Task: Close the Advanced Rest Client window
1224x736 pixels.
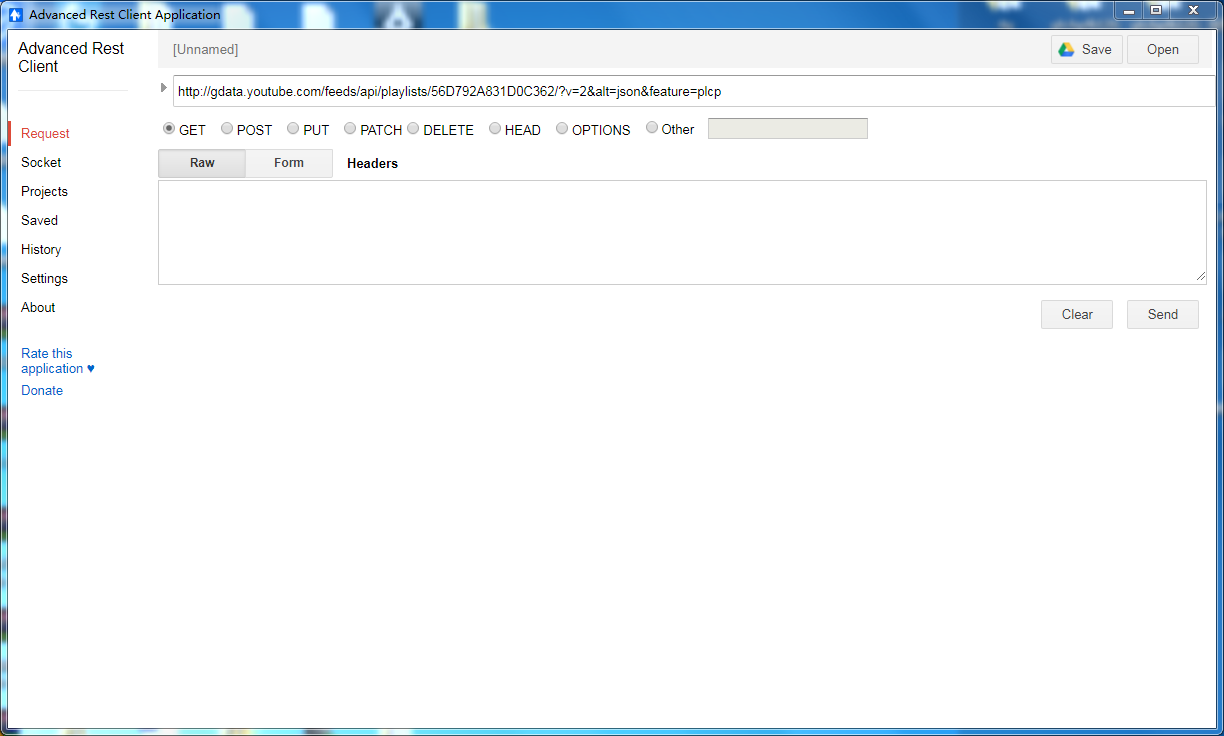Action: click(x=1193, y=11)
